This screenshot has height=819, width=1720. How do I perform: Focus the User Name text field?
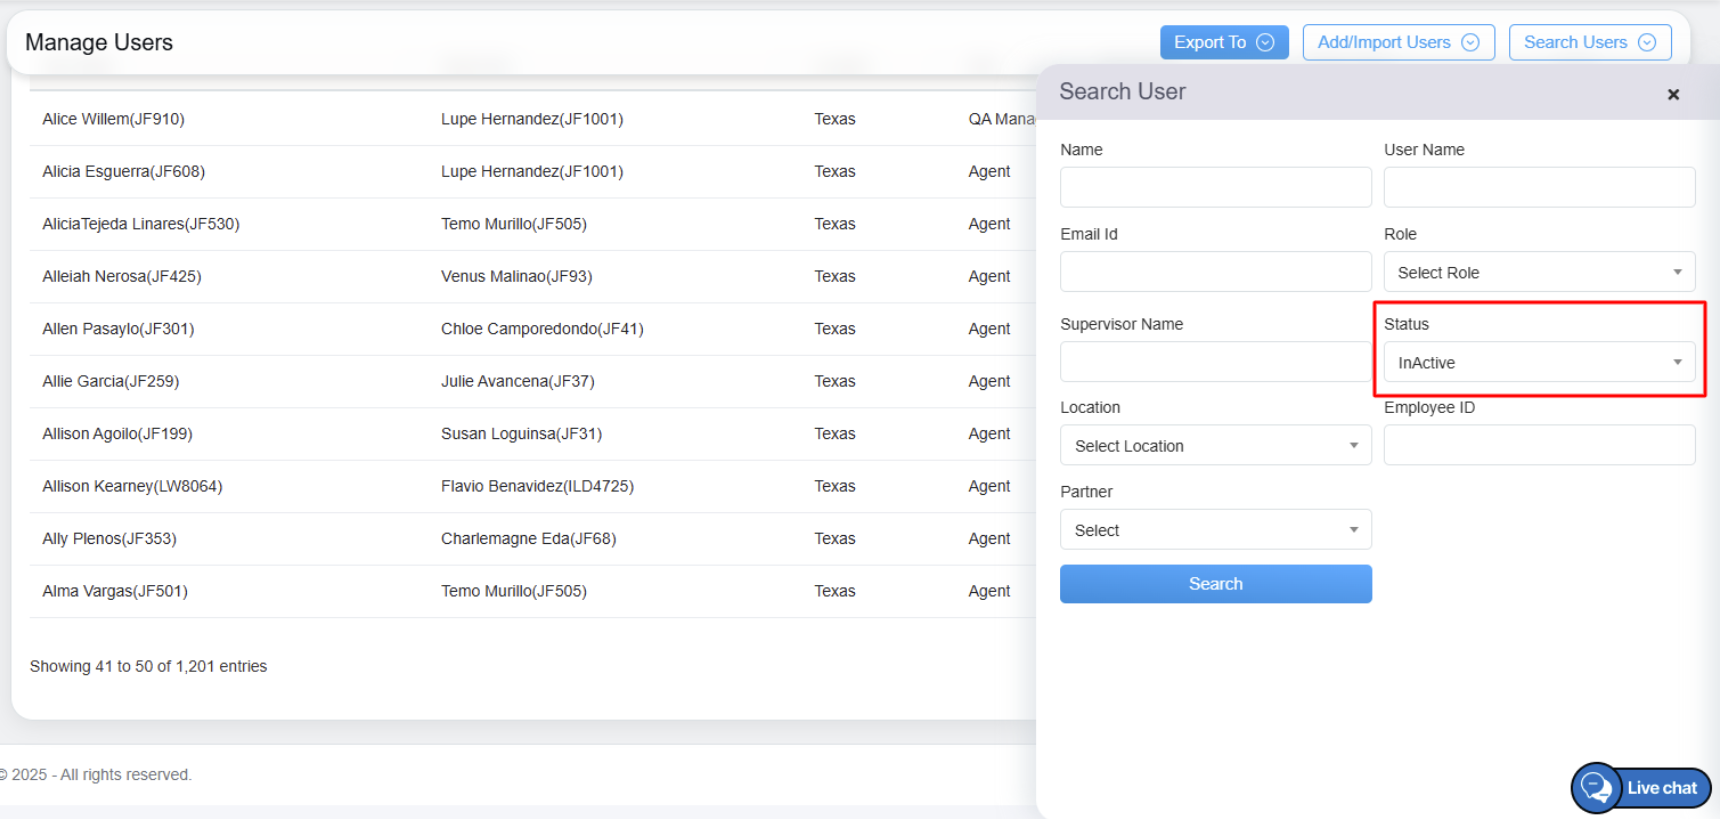(1538, 187)
